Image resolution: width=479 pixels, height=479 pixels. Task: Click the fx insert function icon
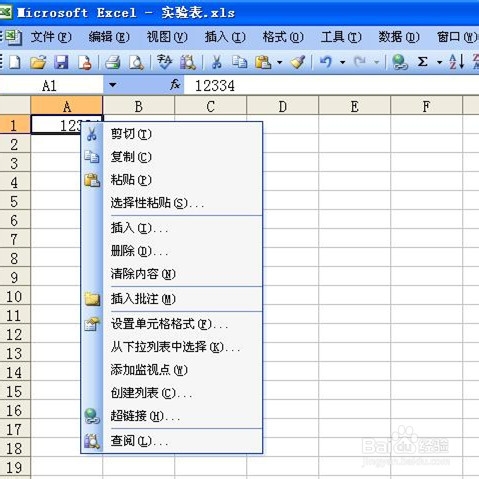[x=175, y=85]
